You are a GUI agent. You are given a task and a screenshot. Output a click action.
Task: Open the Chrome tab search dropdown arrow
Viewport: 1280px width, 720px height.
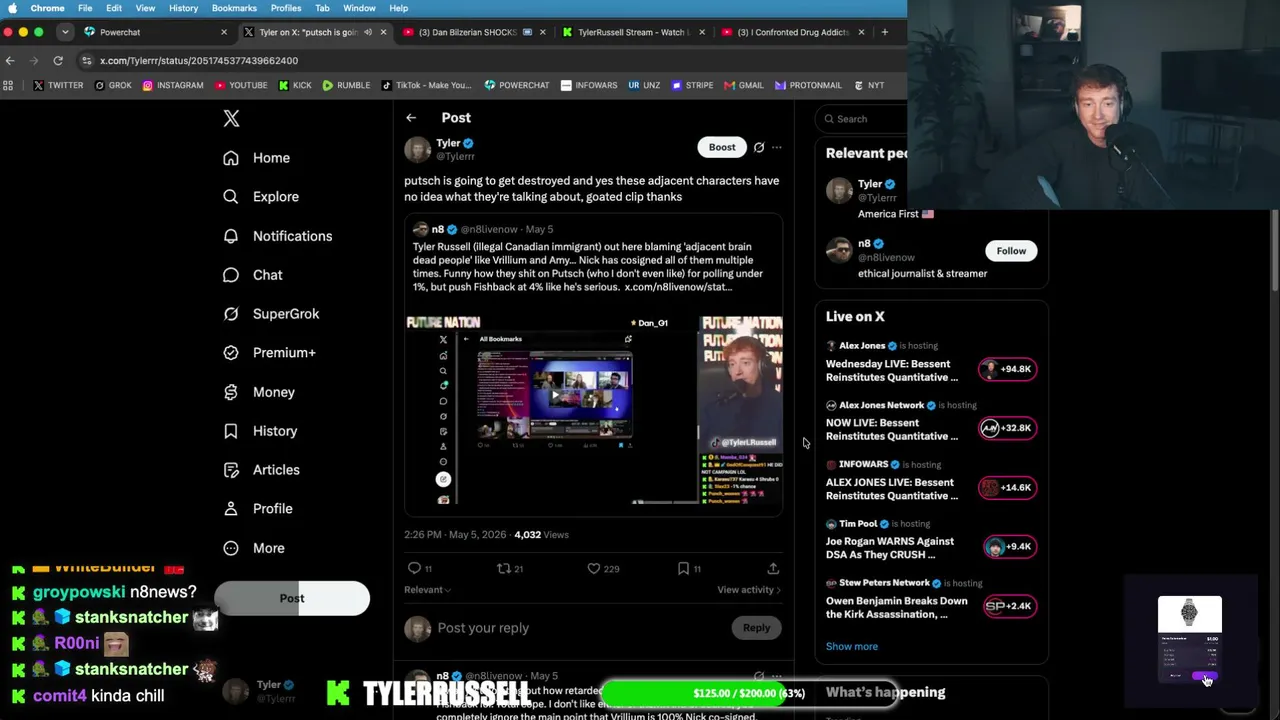(65, 32)
